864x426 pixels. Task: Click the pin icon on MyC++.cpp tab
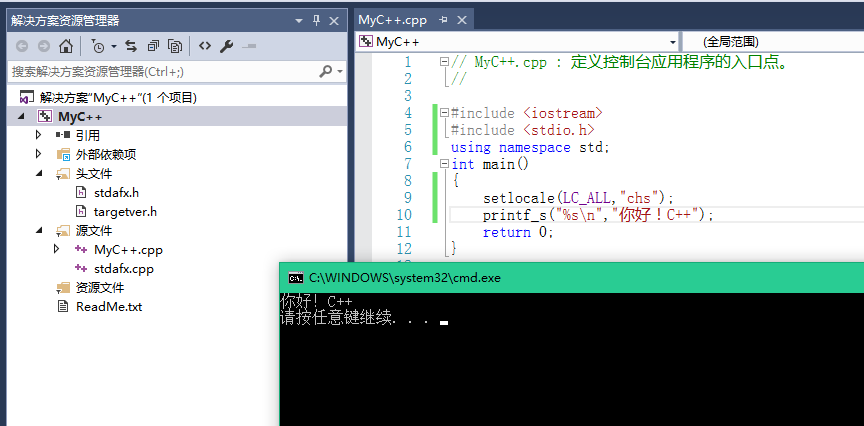pyautogui.click(x=443, y=20)
